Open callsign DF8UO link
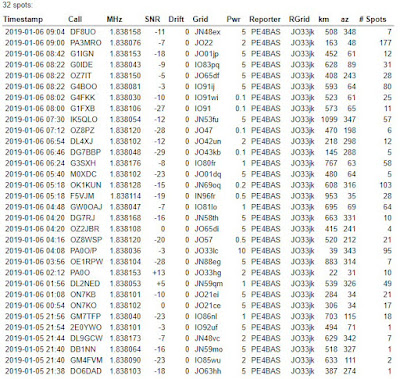Image resolution: width=400 pixels, height=379 pixels. [83, 32]
